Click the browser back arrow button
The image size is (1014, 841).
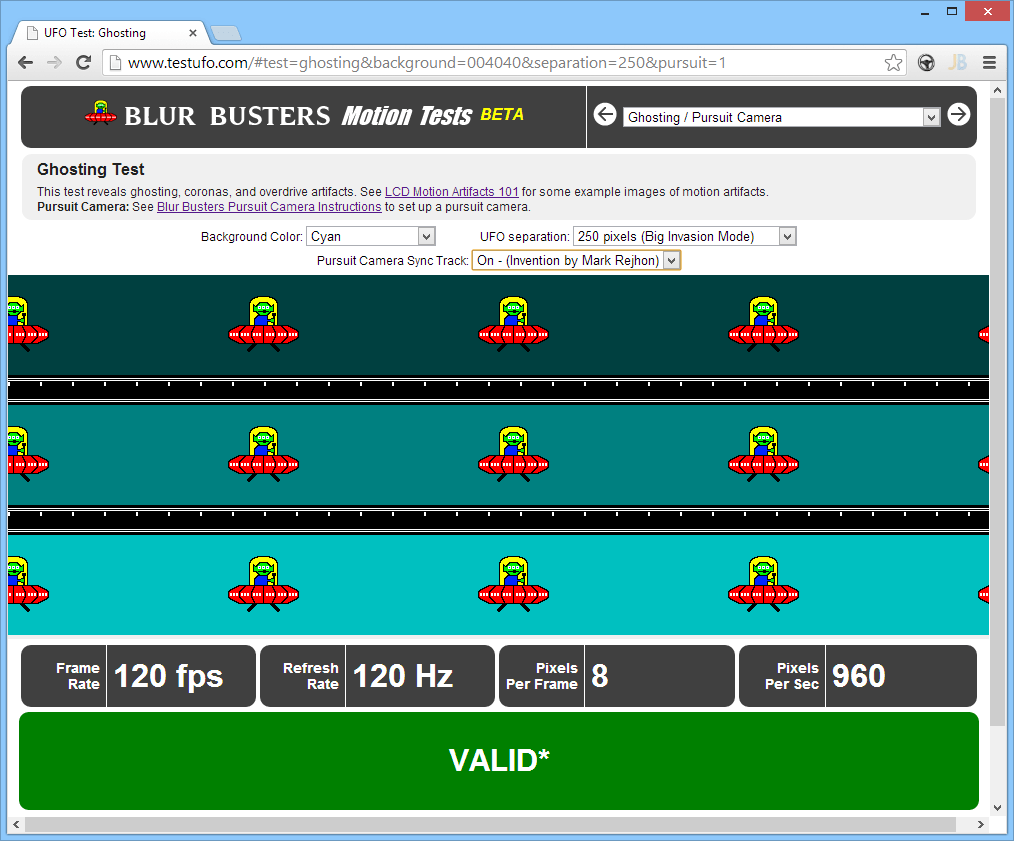(x=25, y=63)
